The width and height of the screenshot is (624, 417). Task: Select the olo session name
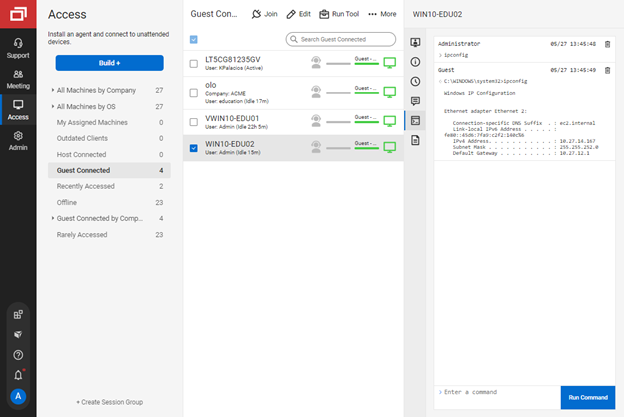(x=211, y=85)
